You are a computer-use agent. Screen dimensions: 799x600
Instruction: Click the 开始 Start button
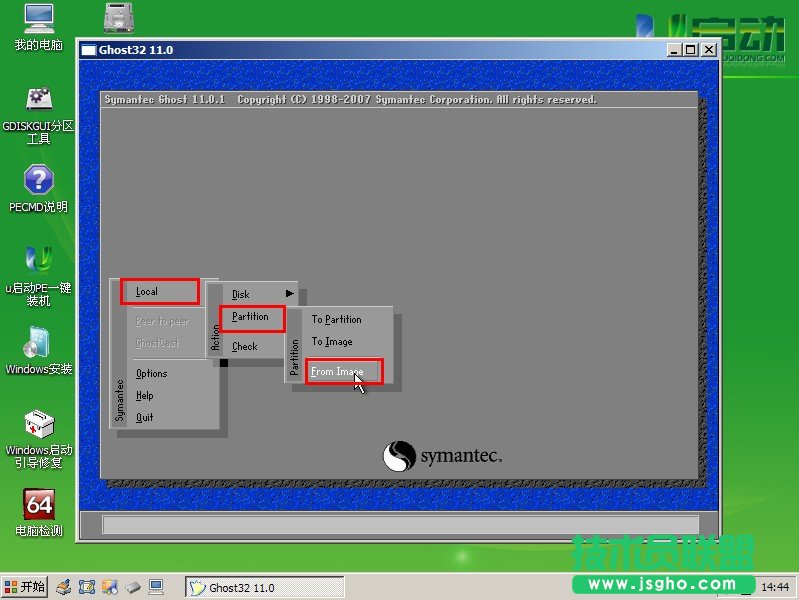pyautogui.click(x=25, y=587)
